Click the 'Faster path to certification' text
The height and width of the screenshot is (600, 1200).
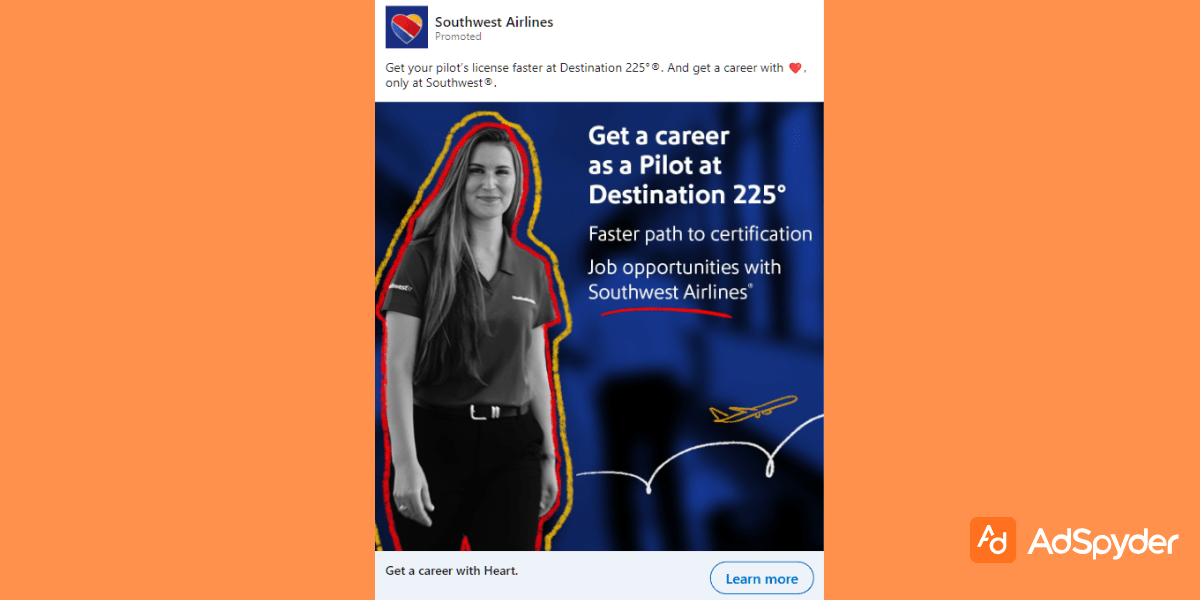click(700, 235)
